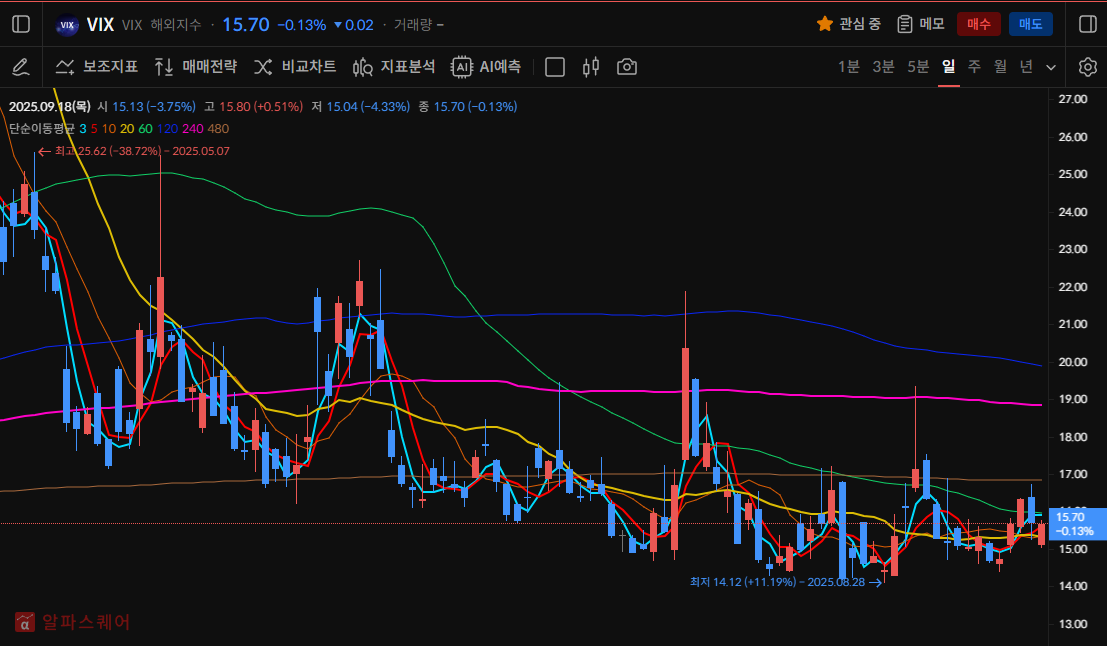Take chart snapshot with camera icon

[x=627, y=67]
